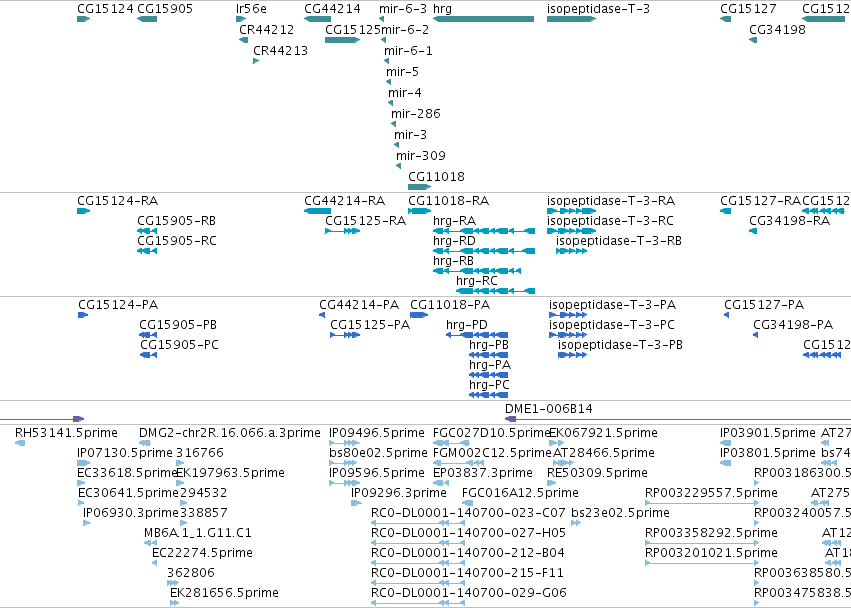Select the CG15905-RB transcript
Image resolution: width=851 pixels, height=608 pixels.
[147, 231]
